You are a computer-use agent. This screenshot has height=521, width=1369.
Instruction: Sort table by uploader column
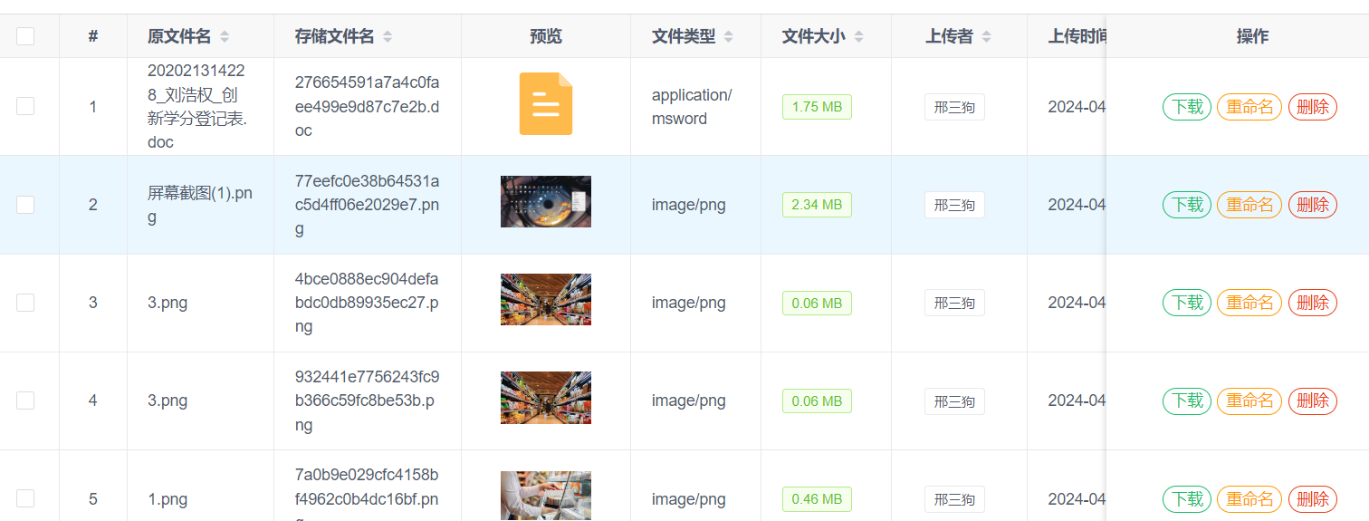pyautogui.click(x=986, y=37)
